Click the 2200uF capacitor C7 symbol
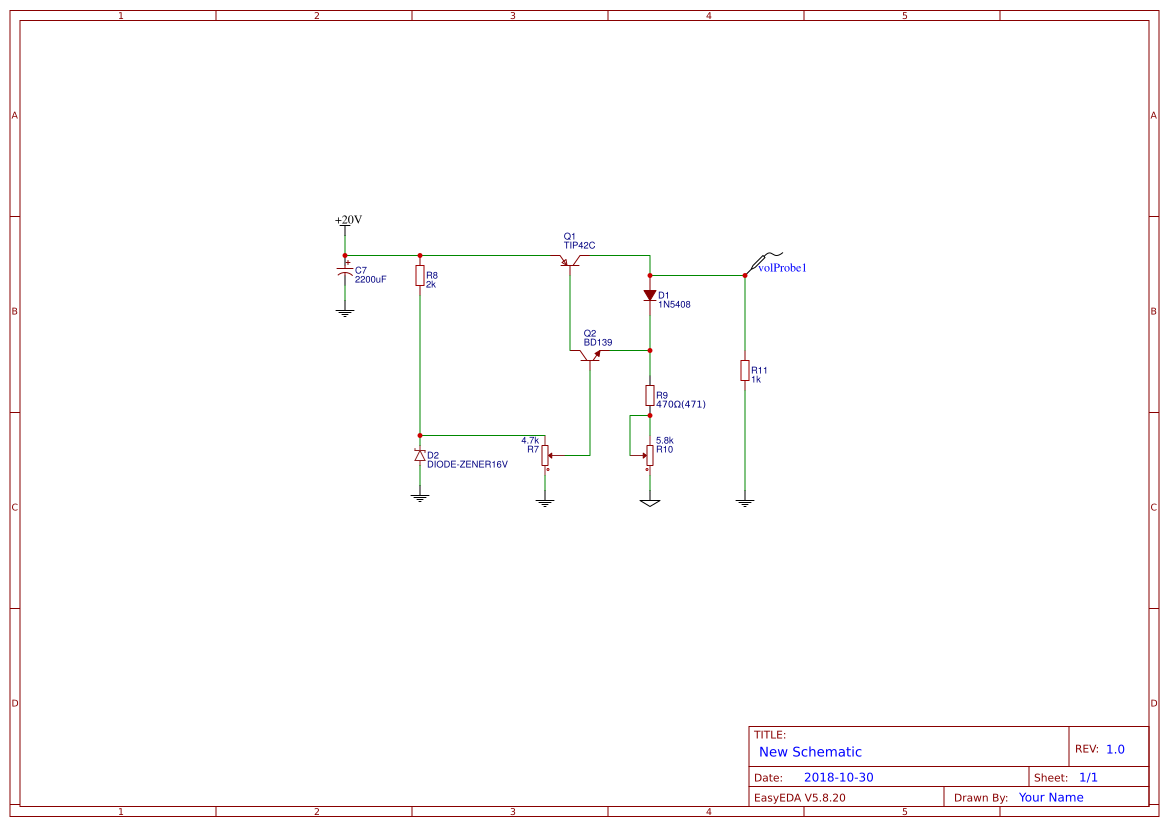This screenshot has height=827, width=1169. click(x=345, y=272)
